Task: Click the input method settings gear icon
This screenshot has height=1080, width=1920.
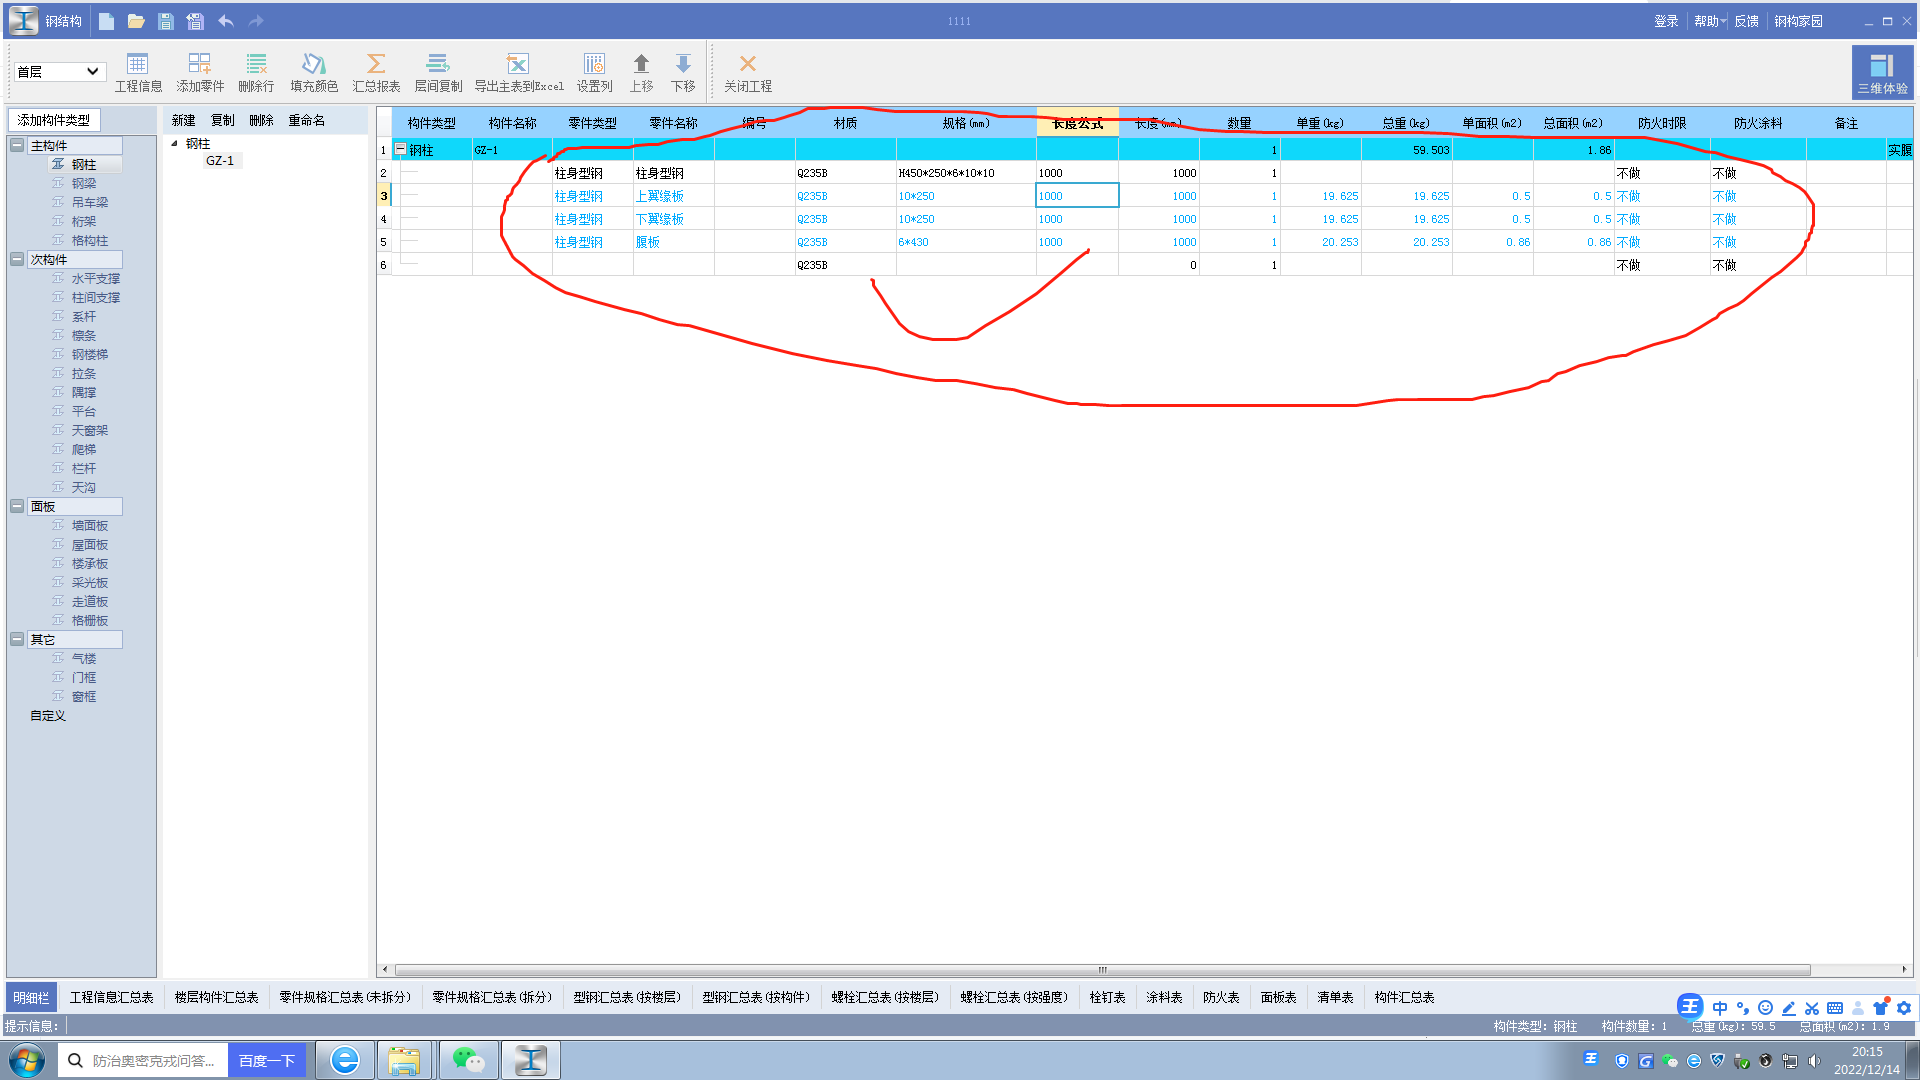Action: coord(1904,1008)
